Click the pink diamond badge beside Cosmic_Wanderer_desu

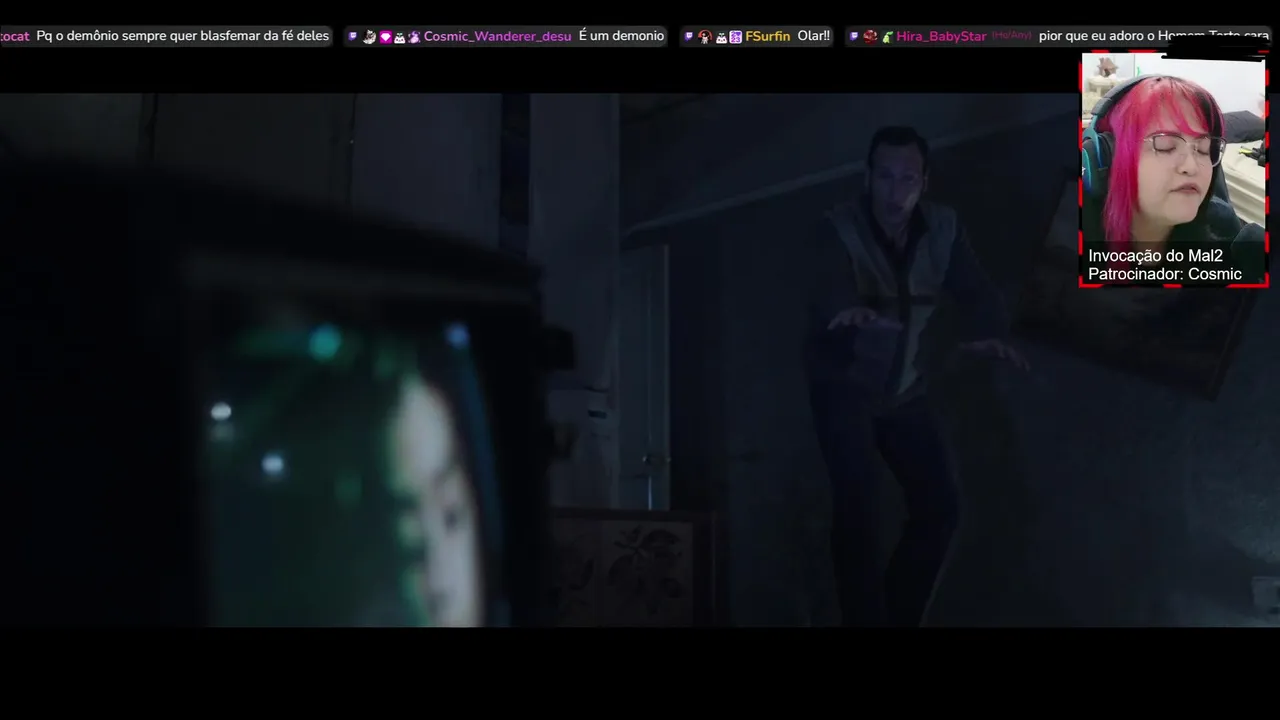coord(385,37)
